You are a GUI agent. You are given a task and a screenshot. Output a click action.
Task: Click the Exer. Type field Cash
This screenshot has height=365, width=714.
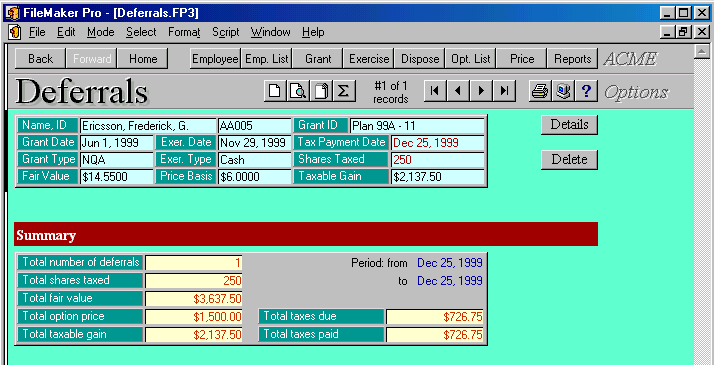click(255, 160)
